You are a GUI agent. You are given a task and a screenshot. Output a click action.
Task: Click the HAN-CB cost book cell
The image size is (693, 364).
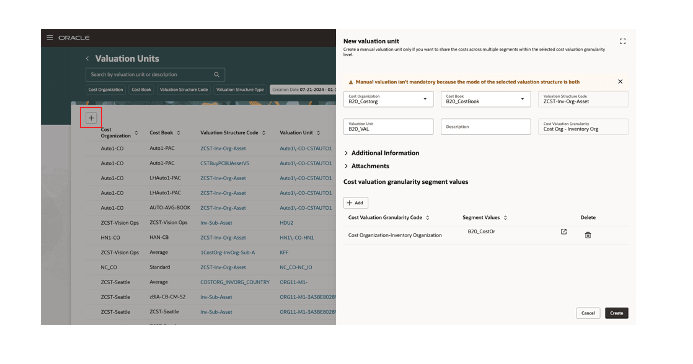pyautogui.click(x=159, y=238)
